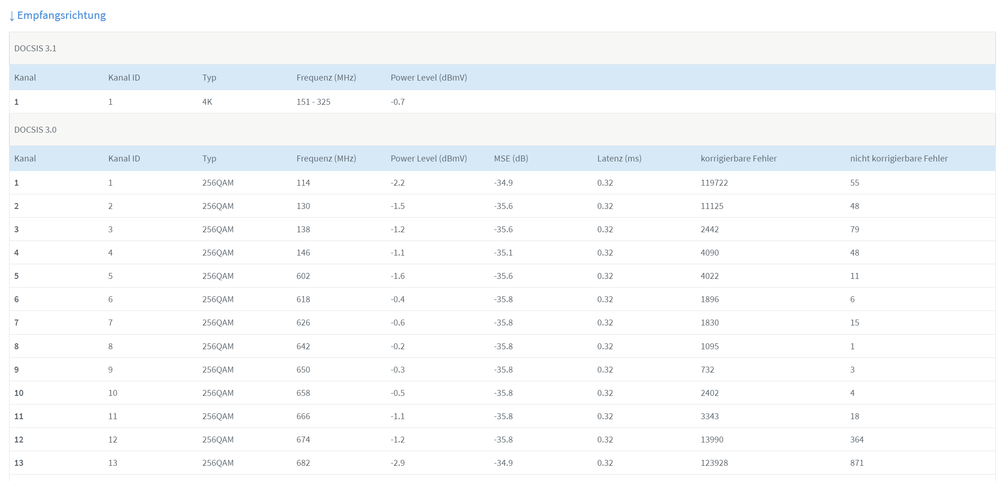Select the uncorrectable errors value 871
999x481 pixels.
click(856, 463)
